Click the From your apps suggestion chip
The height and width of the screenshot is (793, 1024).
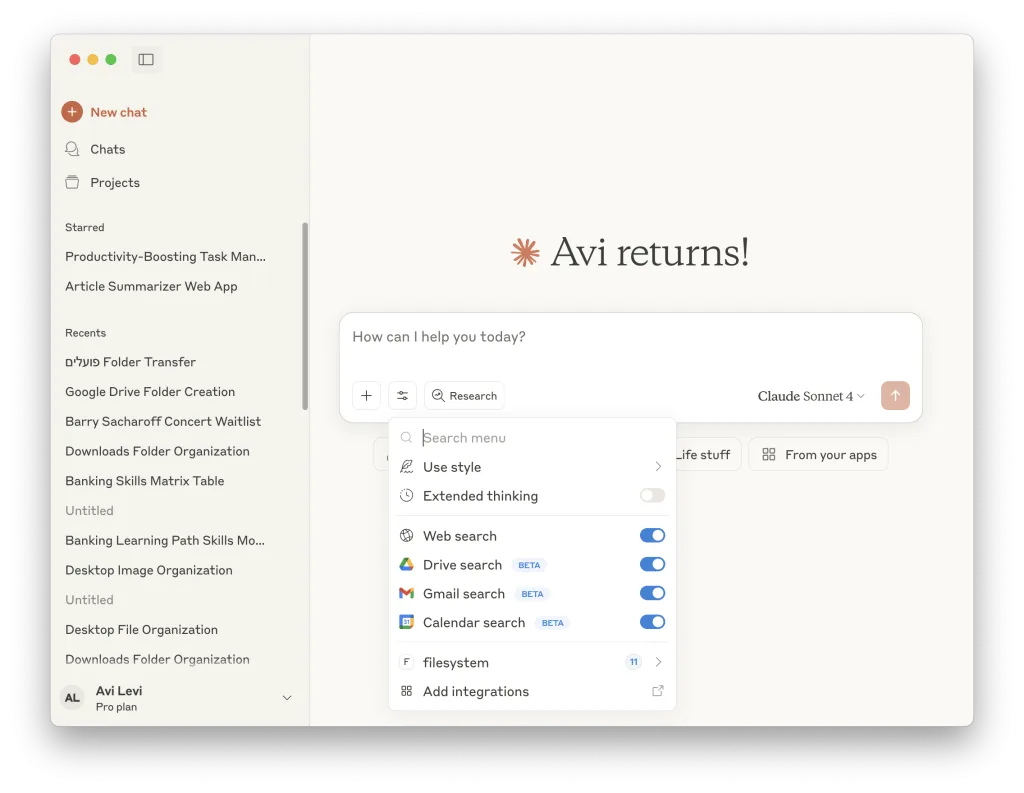click(x=818, y=455)
